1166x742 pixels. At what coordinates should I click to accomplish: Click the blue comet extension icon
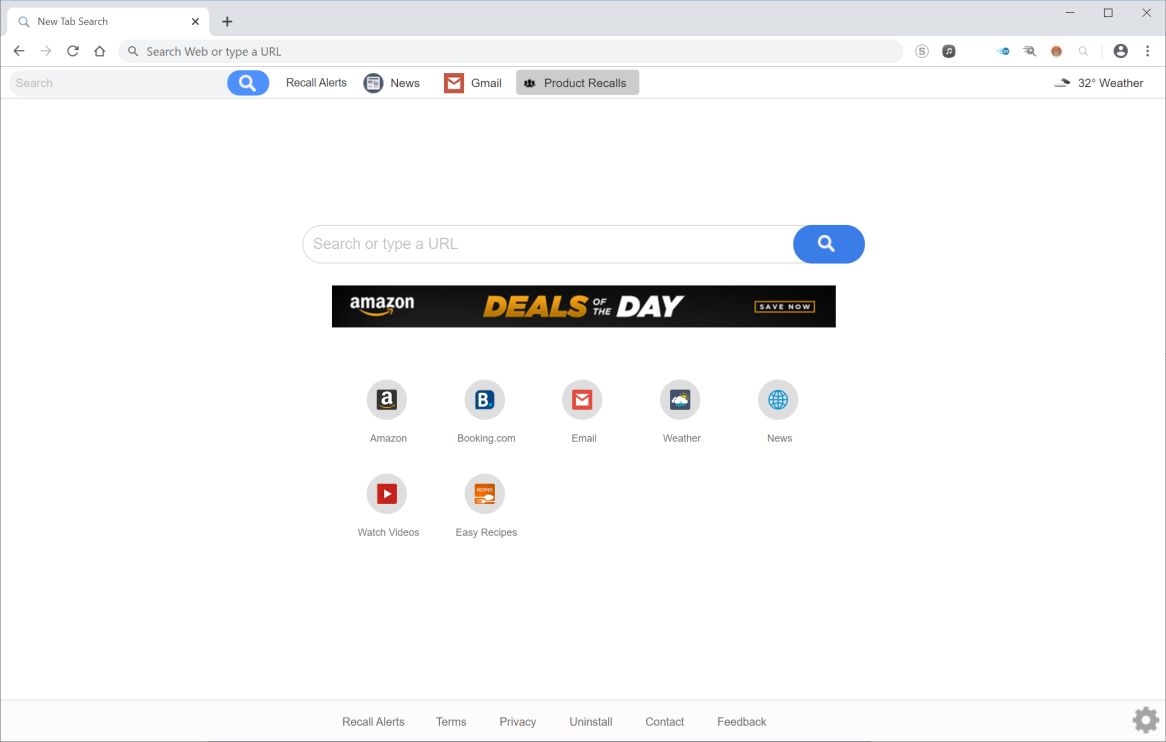pyautogui.click(x=1002, y=51)
